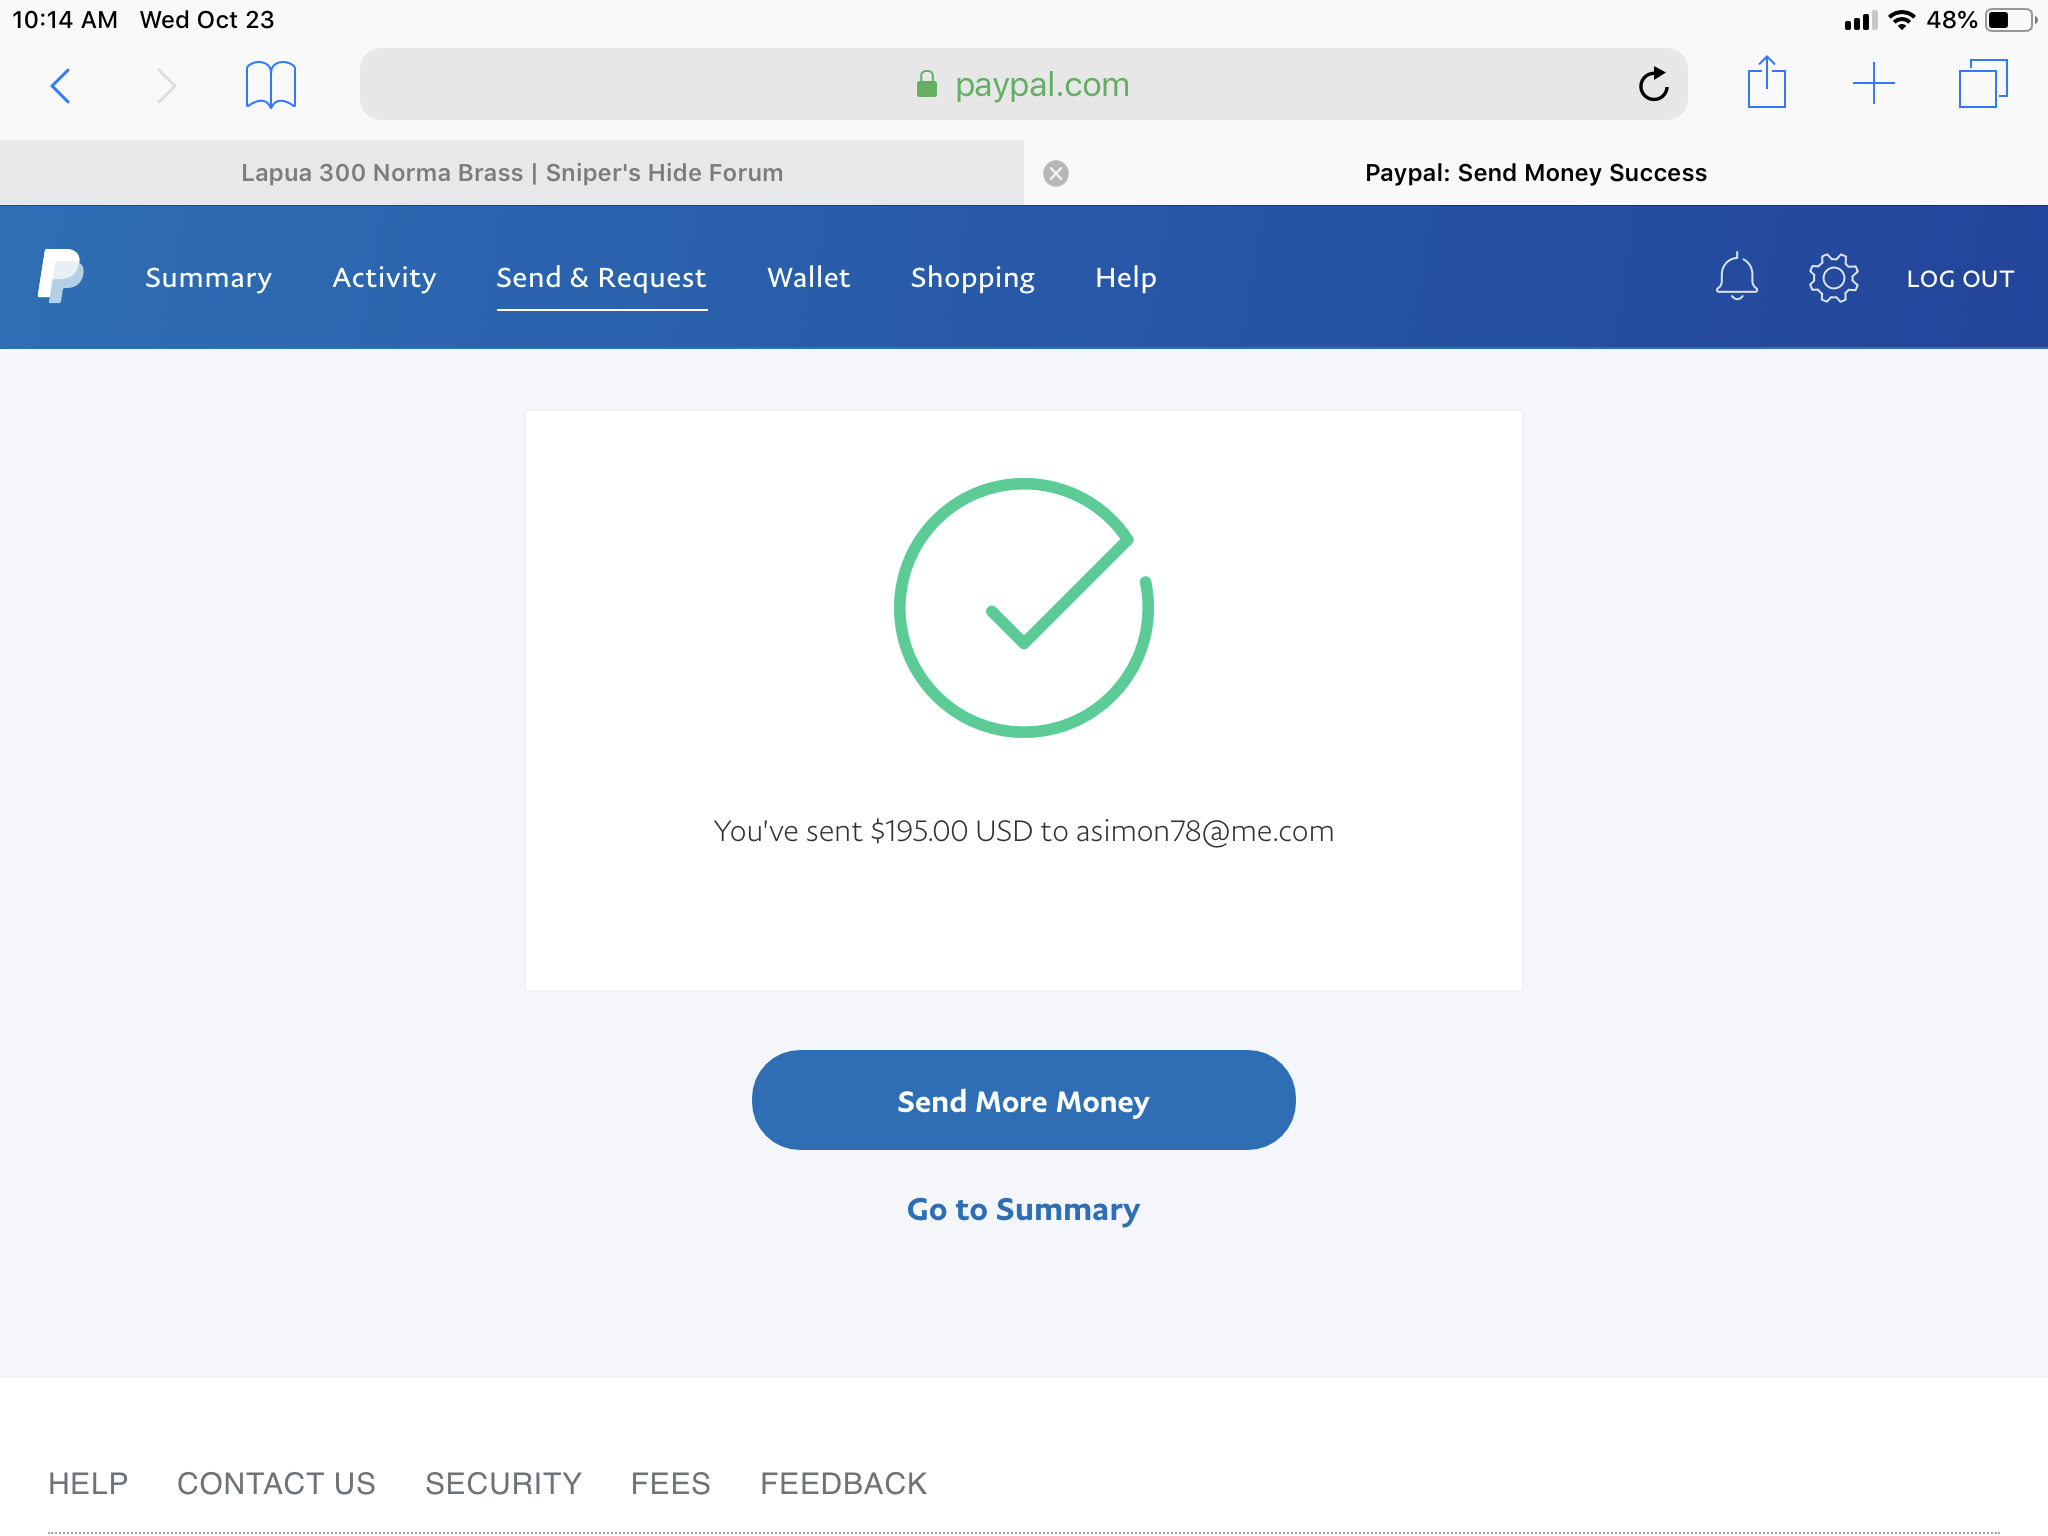2048x1536 pixels.
Task: Tap the 10:14 AM clock
Action: coord(65,20)
